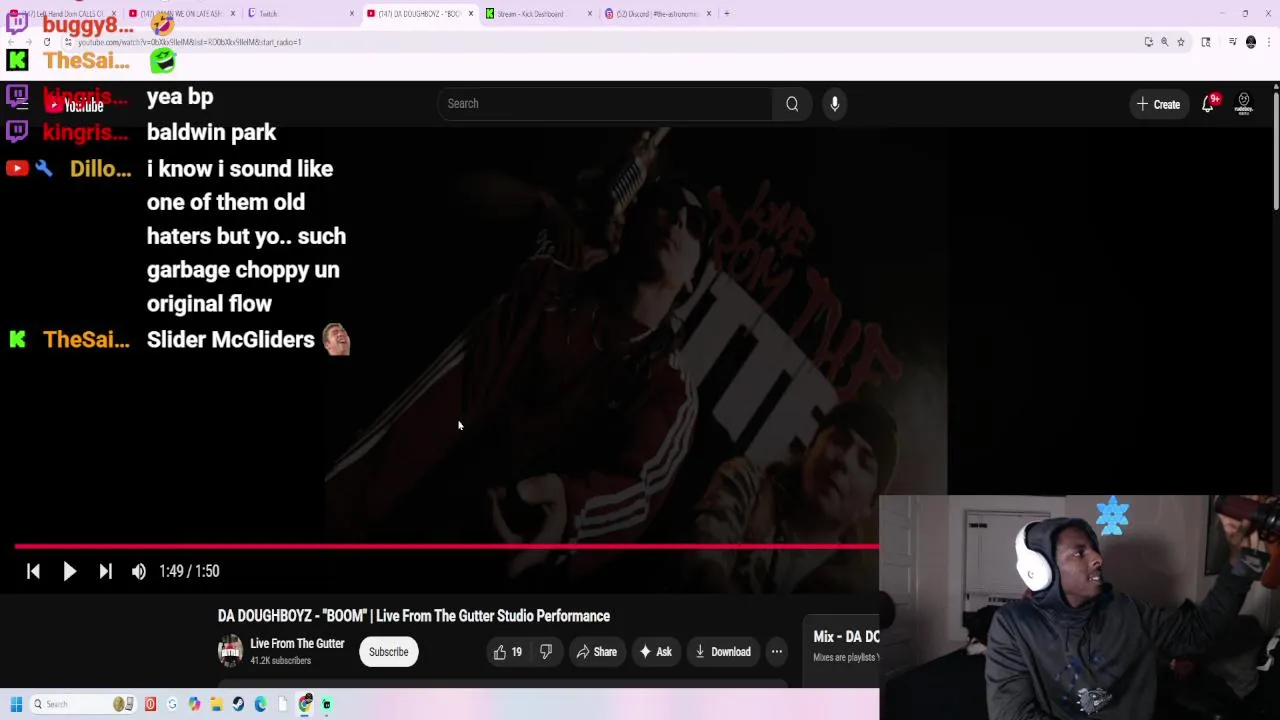
Task: Mute the video volume speaker icon
Action: 139,571
